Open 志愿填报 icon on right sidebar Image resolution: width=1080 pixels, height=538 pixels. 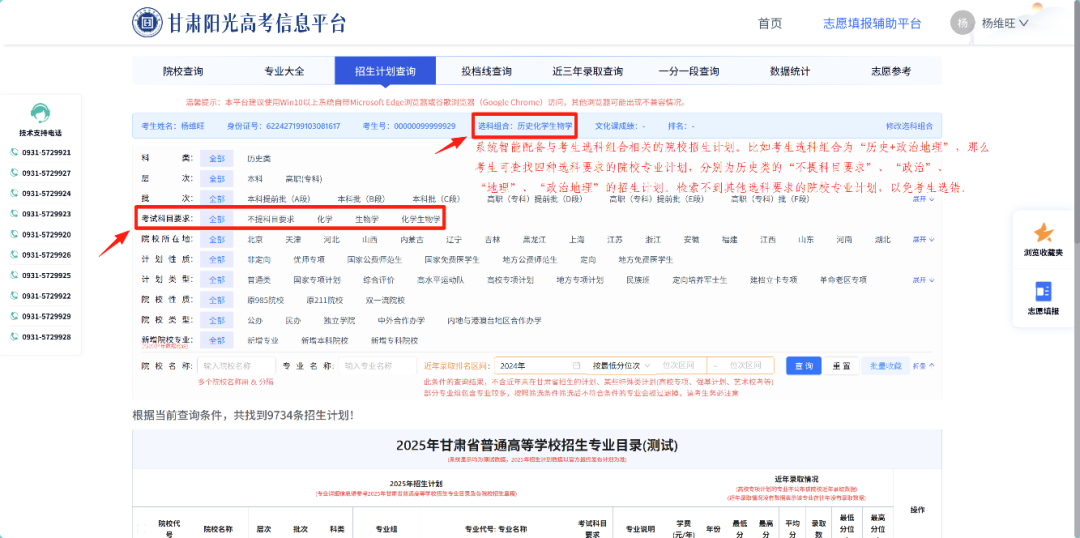pyautogui.click(x=1043, y=291)
